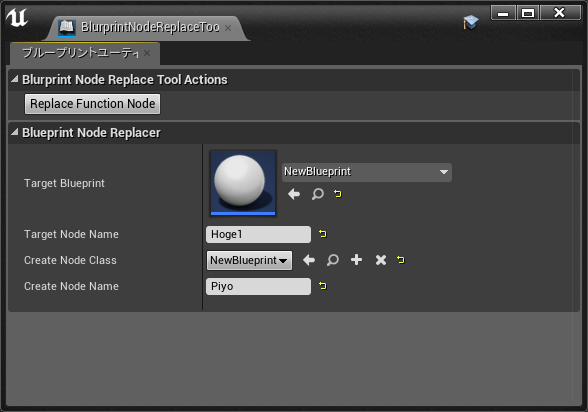This screenshot has height=412, width=588.
Task: Collapse the Blueprint Node Replacer section
Action: (15, 132)
